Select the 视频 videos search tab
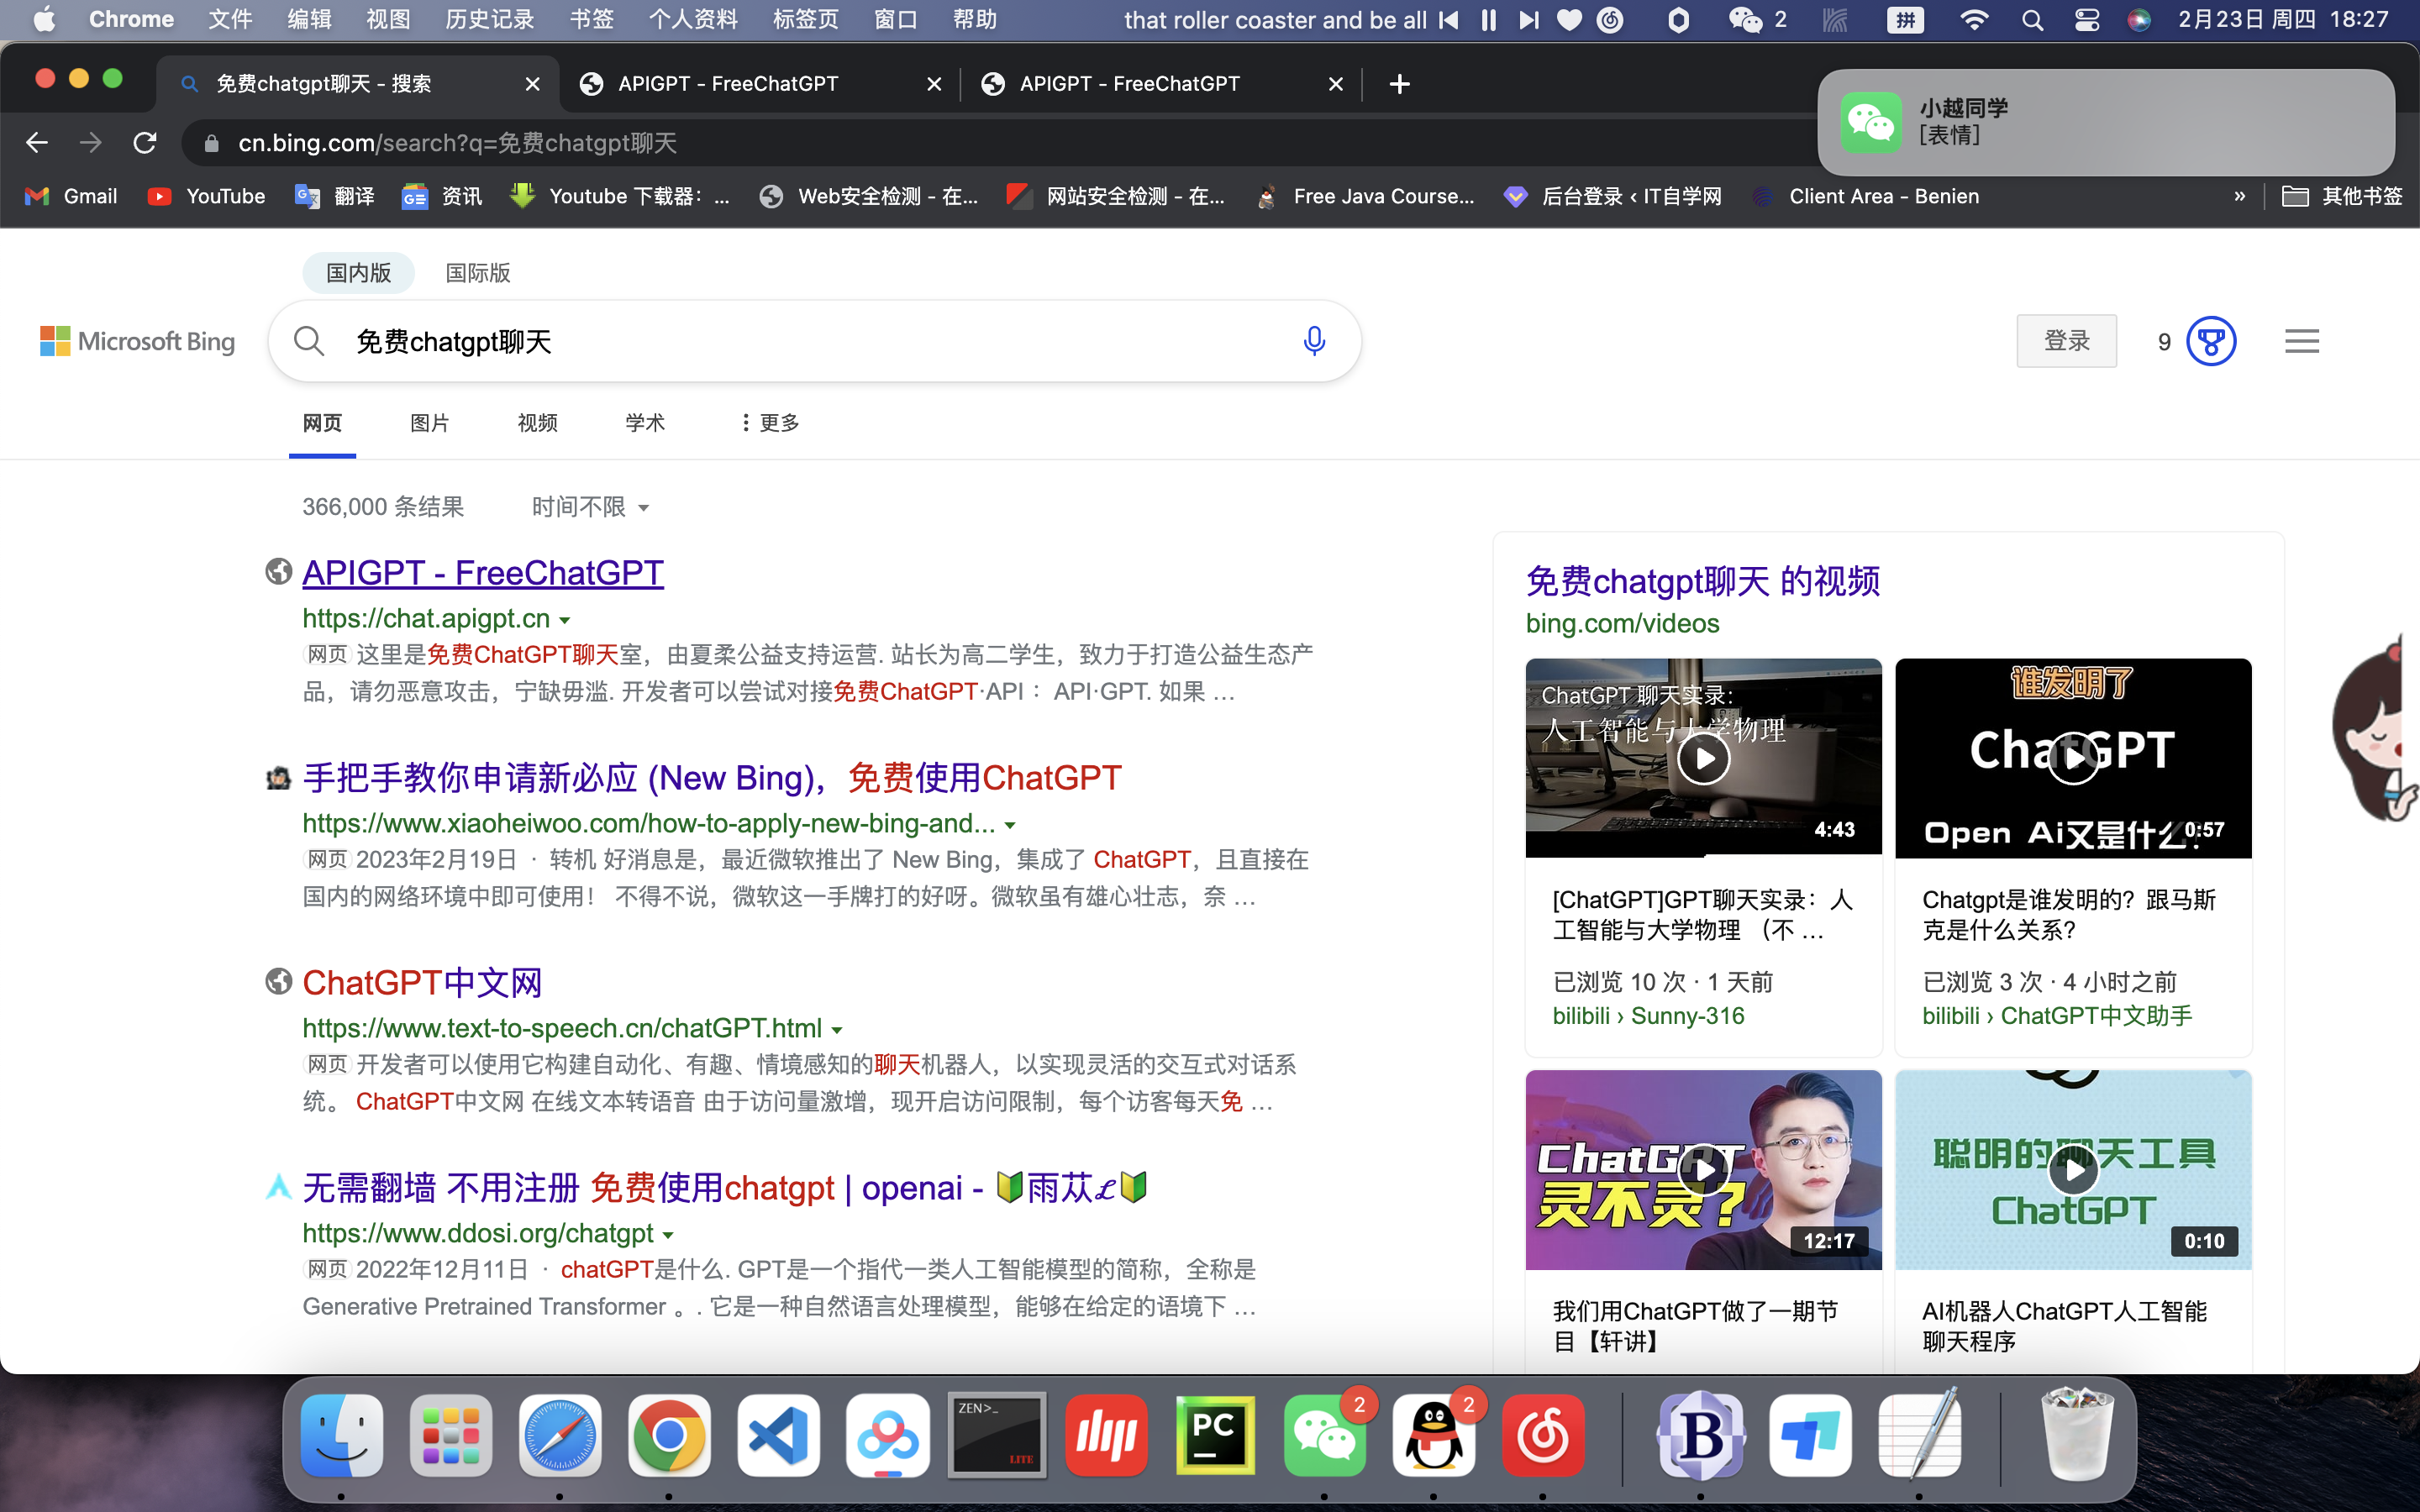The height and width of the screenshot is (1512, 2420). click(x=538, y=423)
